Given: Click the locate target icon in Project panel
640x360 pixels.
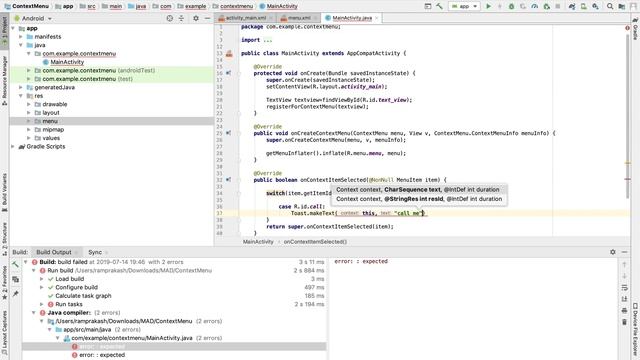Looking at the screenshot, I should coord(170,18).
